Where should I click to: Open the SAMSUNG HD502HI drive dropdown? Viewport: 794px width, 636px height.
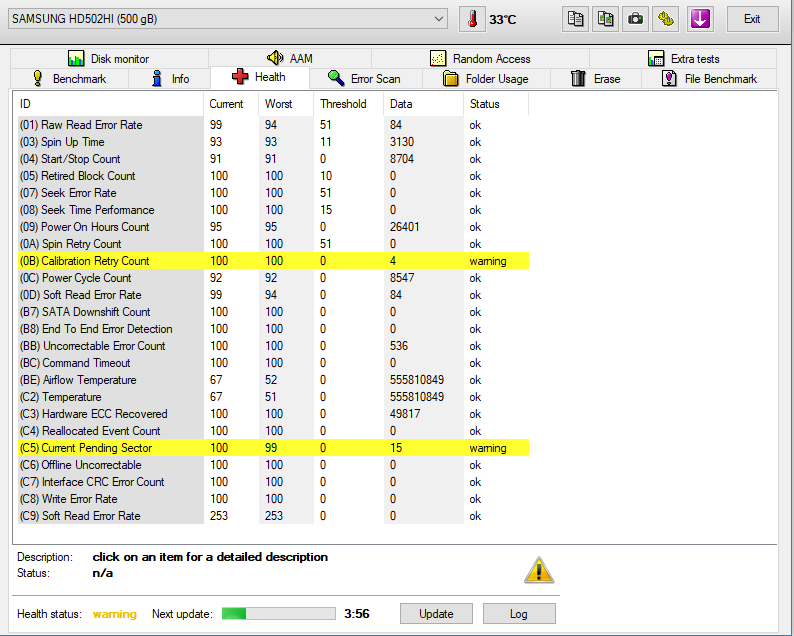228,19
